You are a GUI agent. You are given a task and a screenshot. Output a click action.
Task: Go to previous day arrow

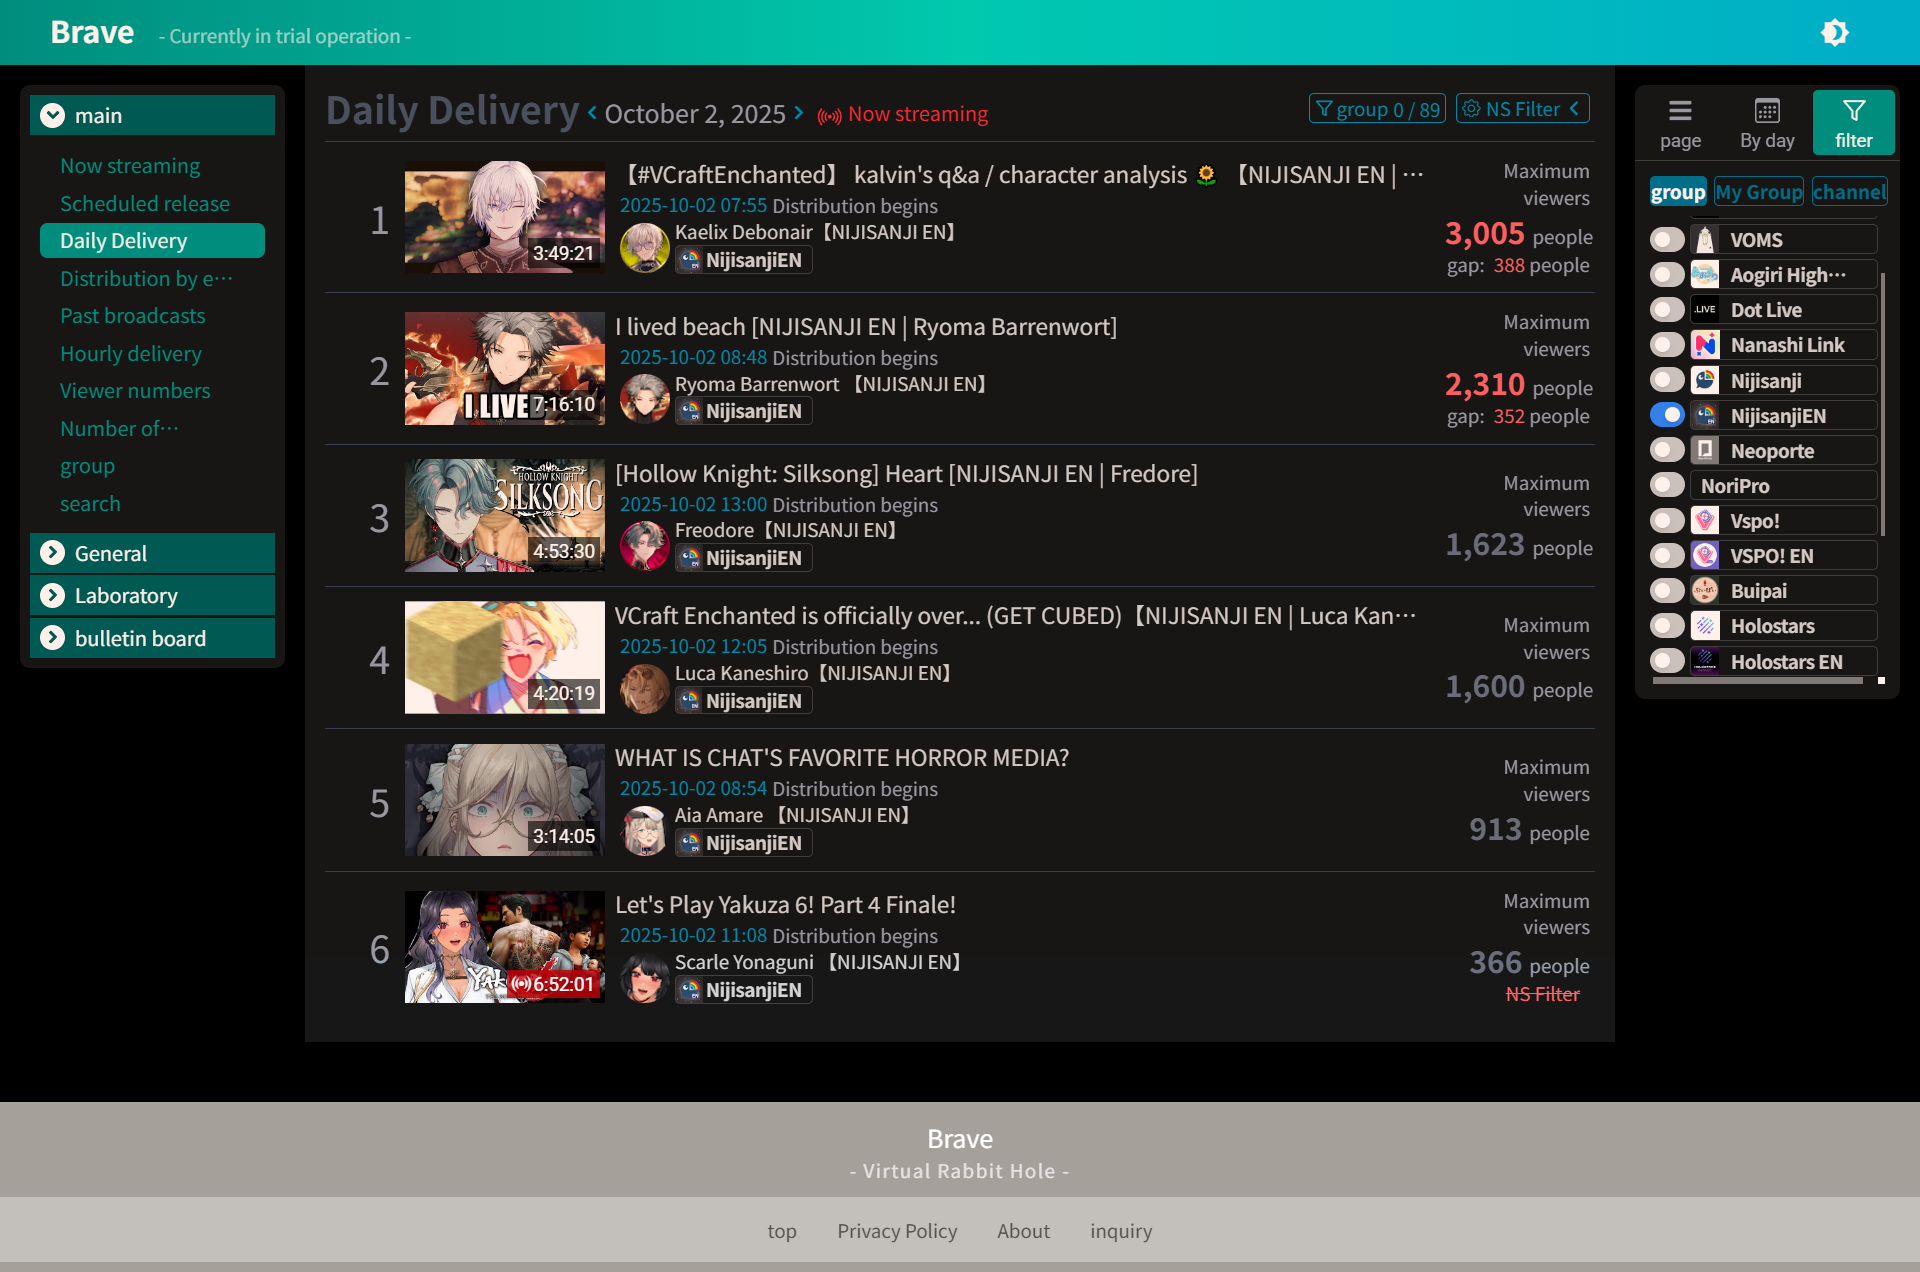coord(592,113)
